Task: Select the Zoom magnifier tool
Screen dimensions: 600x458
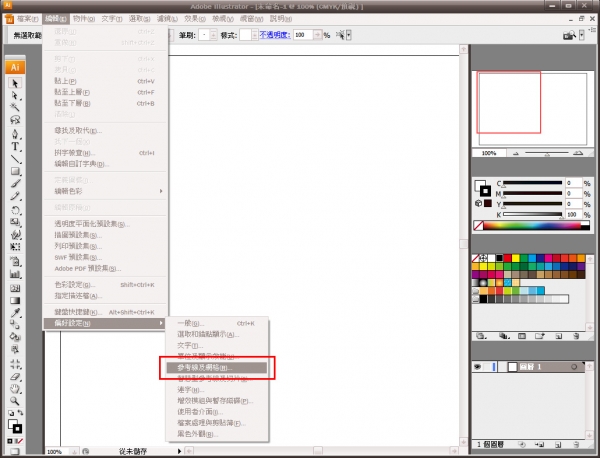Action: 15,401
